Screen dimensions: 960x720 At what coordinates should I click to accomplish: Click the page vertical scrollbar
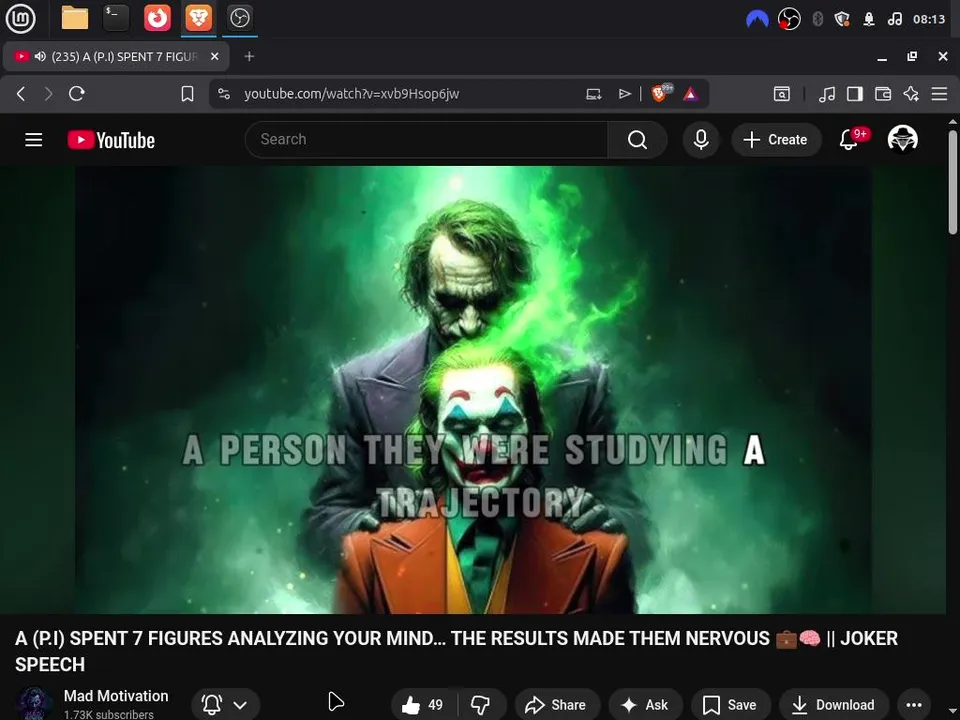953,181
